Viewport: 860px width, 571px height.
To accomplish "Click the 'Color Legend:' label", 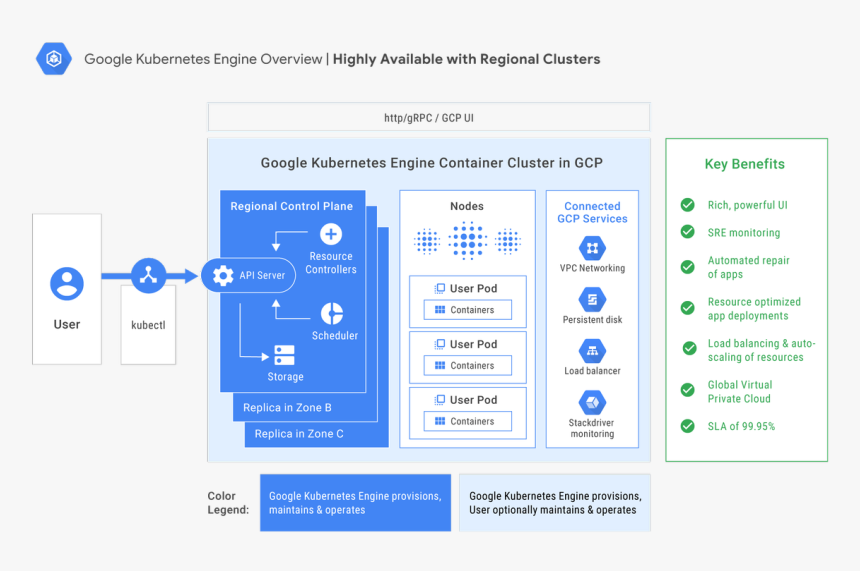I will pos(228,502).
